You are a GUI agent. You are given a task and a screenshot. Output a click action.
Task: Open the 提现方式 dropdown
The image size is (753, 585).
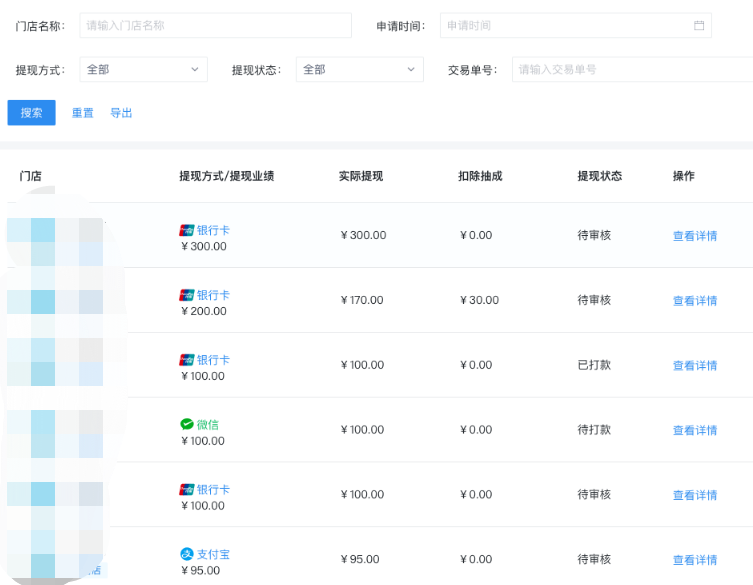pos(143,70)
